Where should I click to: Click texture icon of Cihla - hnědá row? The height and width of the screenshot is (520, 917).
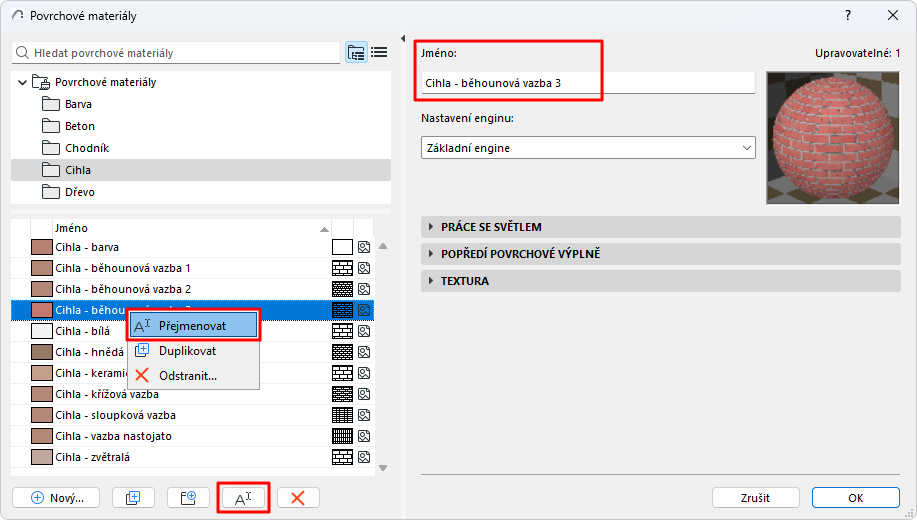(x=364, y=352)
